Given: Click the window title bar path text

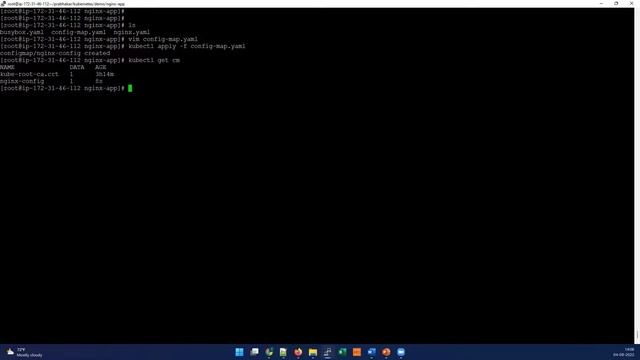Looking at the screenshot, I should point(66,4).
